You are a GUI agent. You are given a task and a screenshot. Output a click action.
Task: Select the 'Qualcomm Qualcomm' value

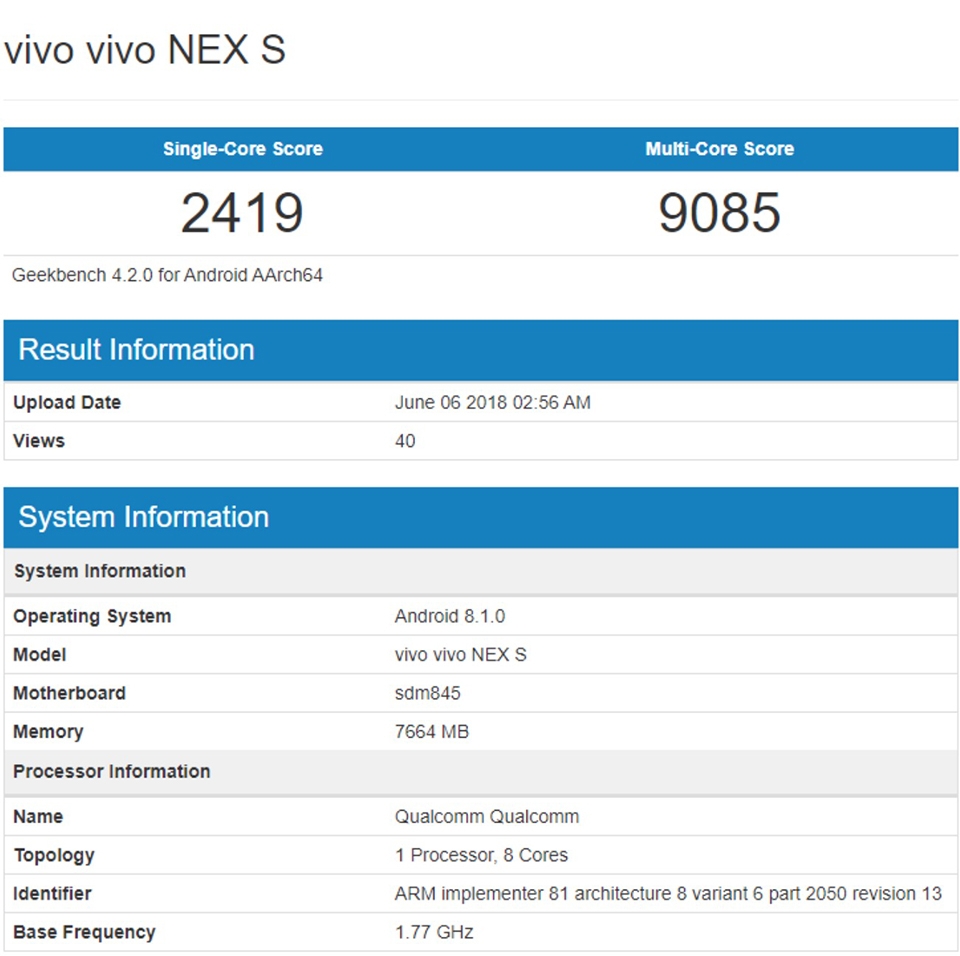(487, 817)
